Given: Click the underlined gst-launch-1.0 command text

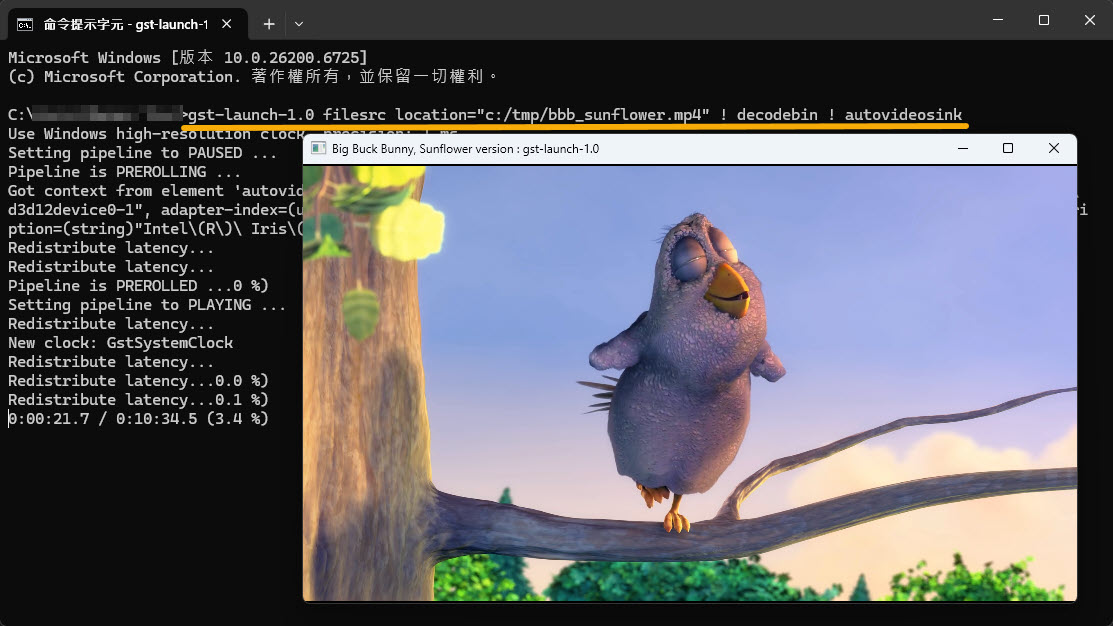Looking at the screenshot, I should tap(575, 115).
